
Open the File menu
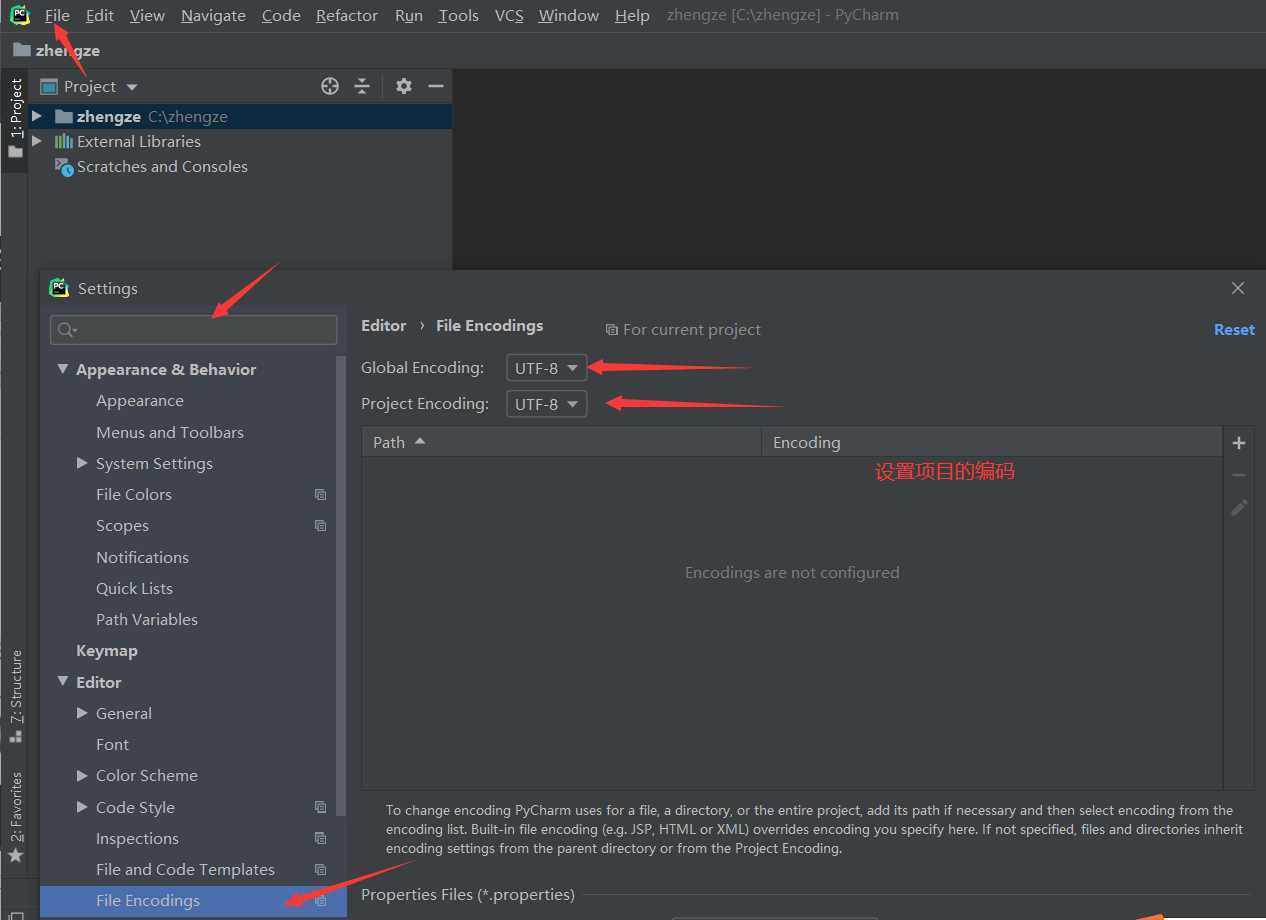coord(57,15)
